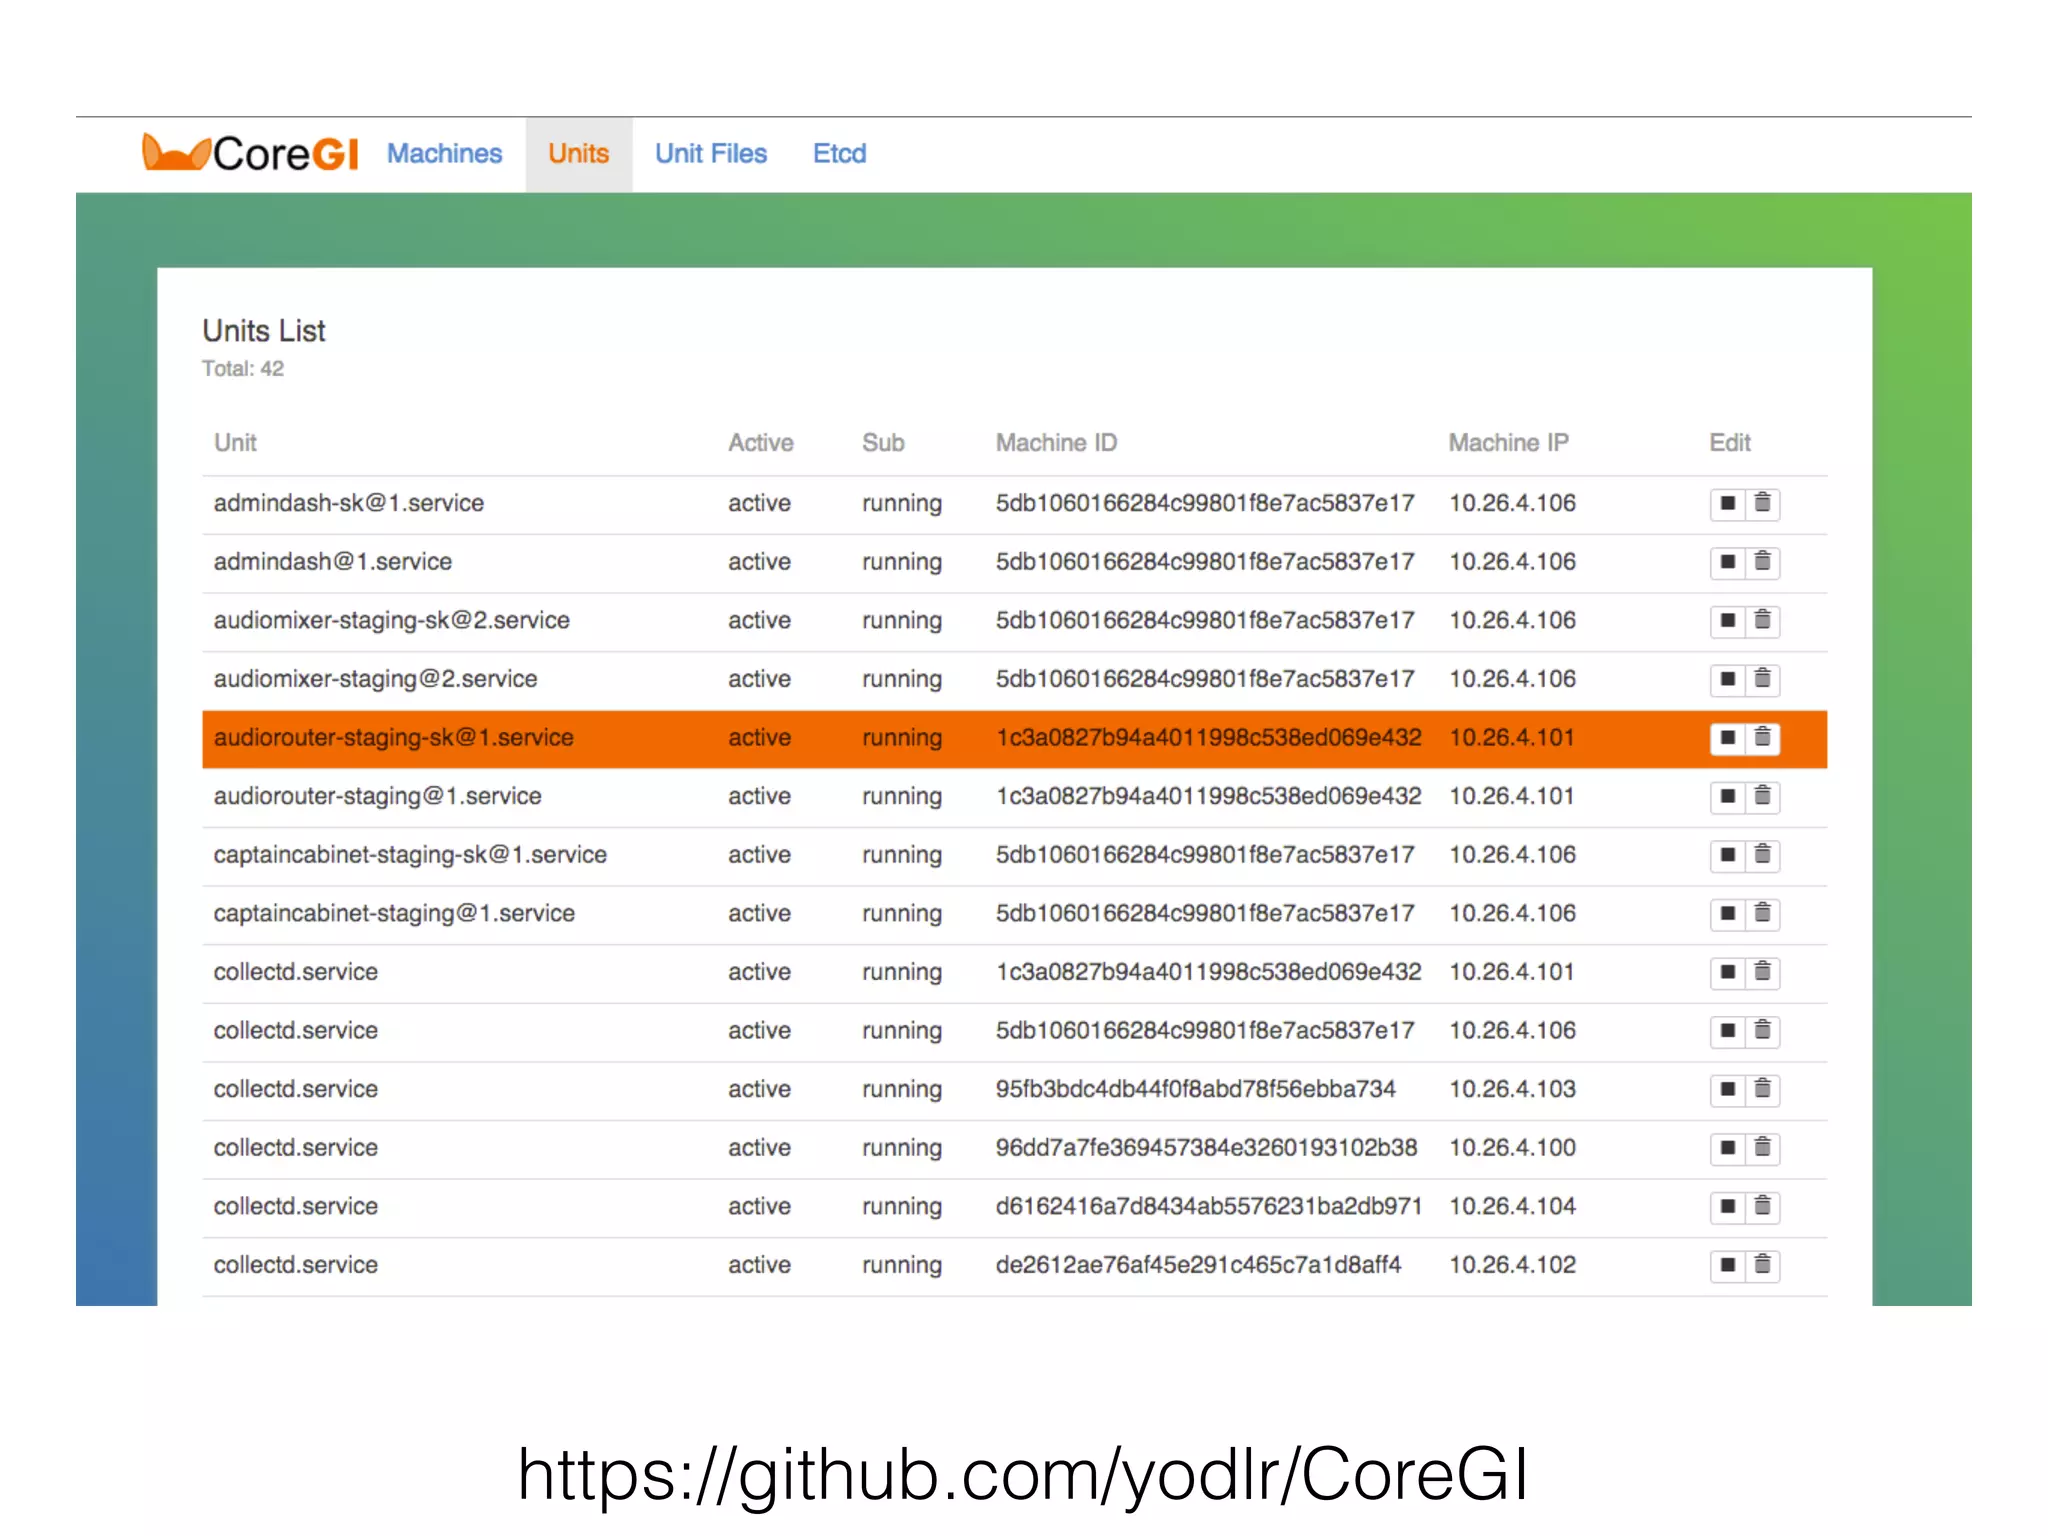
Task: Stop collectd.service on 10.26.4.100
Action: click(x=1727, y=1148)
